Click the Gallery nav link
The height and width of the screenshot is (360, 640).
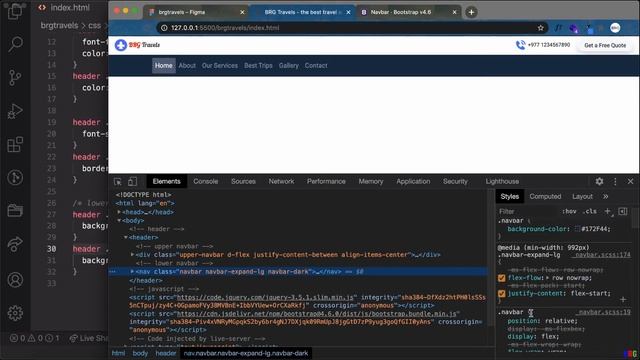click(289, 65)
